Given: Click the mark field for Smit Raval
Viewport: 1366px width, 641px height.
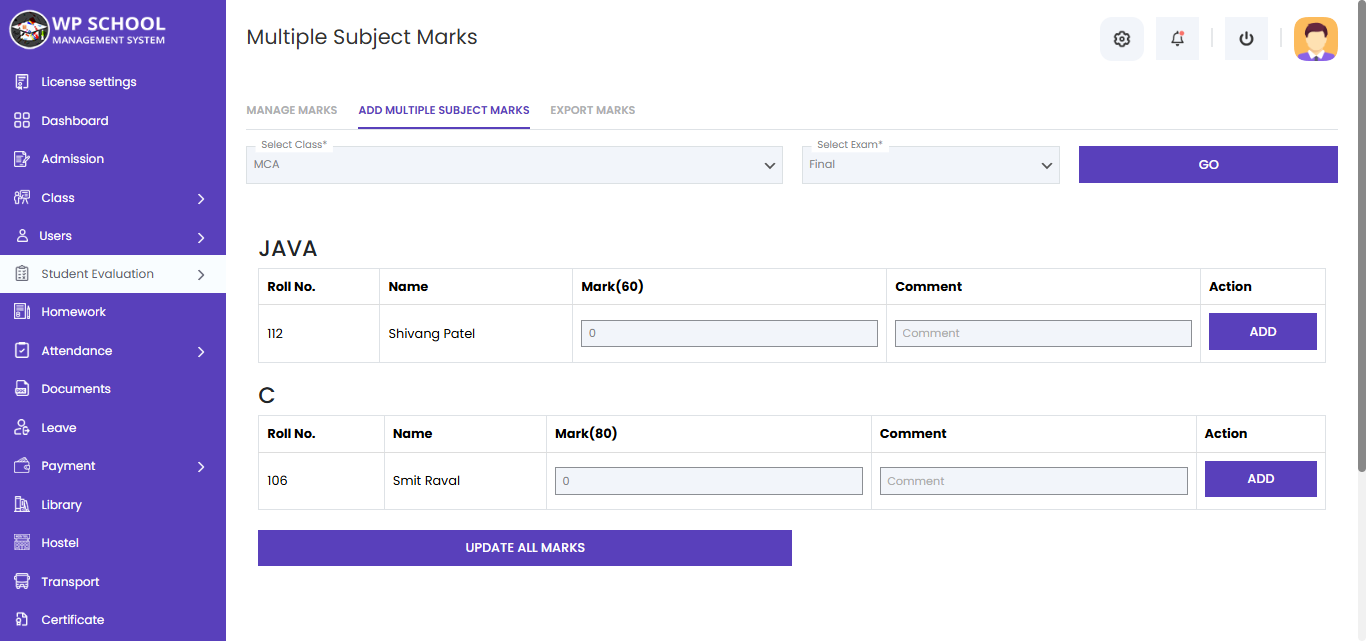Looking at the screenshot, I should pos(708,481).
